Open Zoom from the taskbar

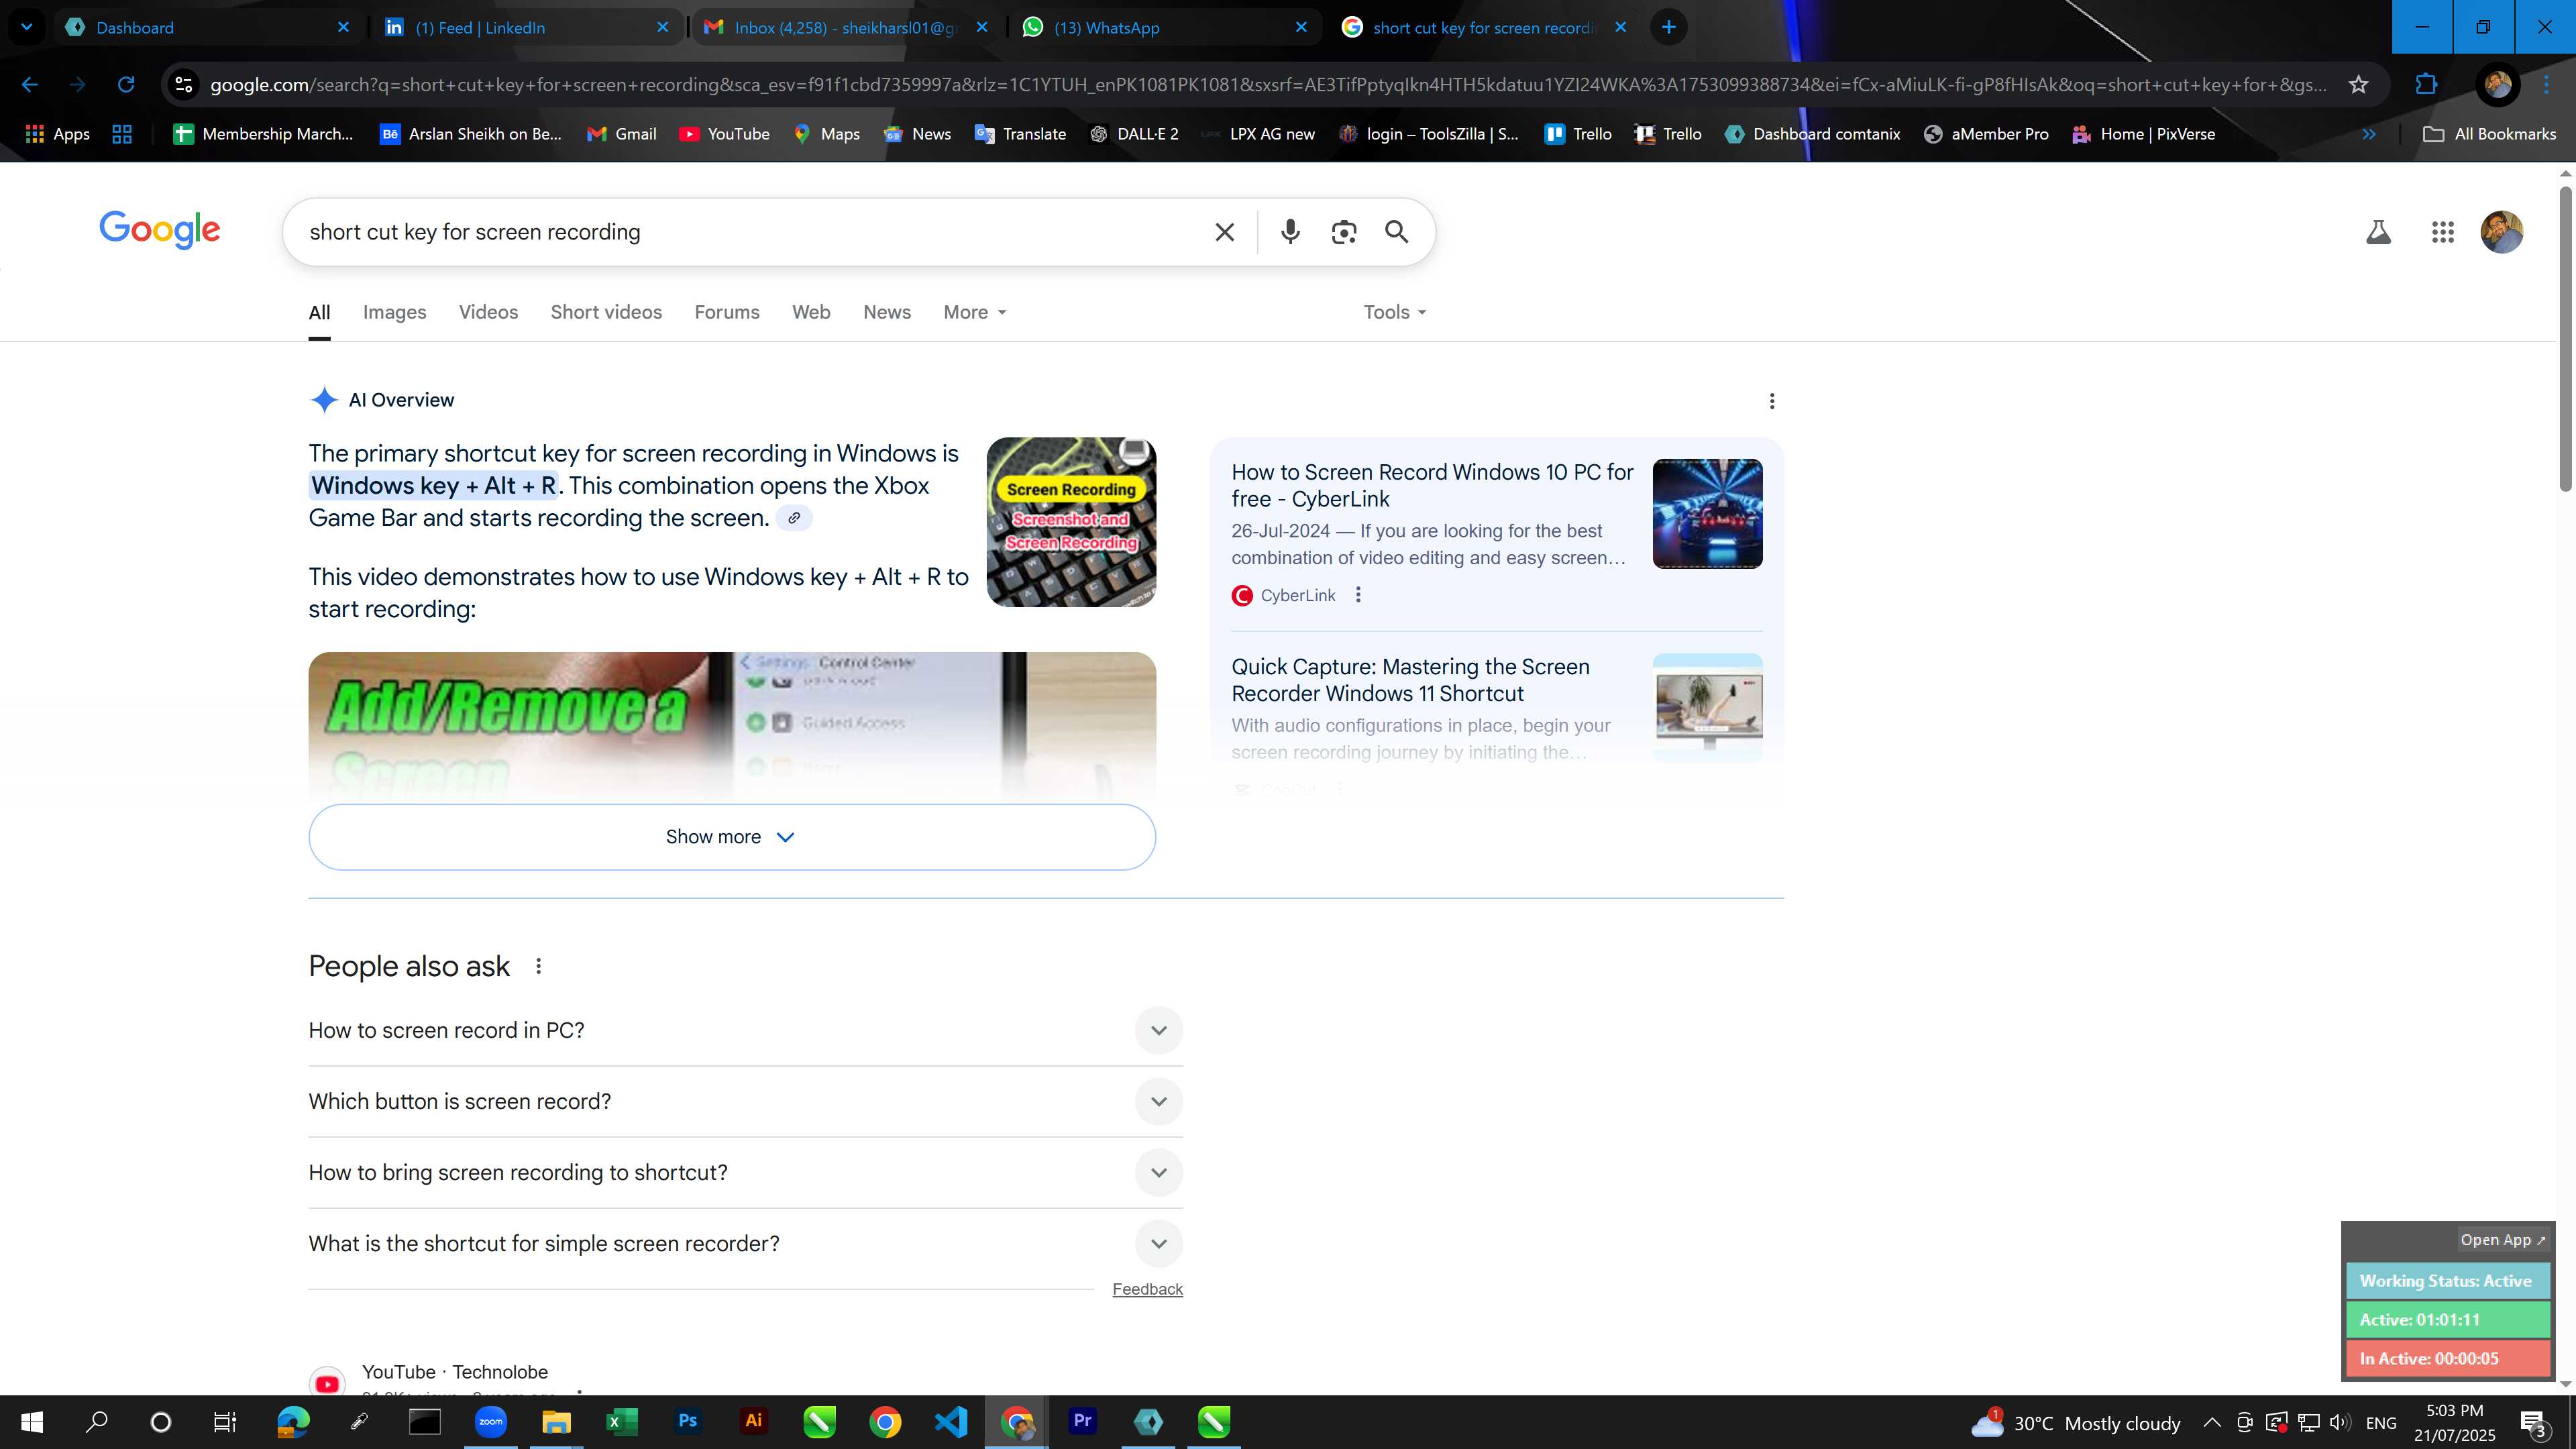tap(490, 1421)
